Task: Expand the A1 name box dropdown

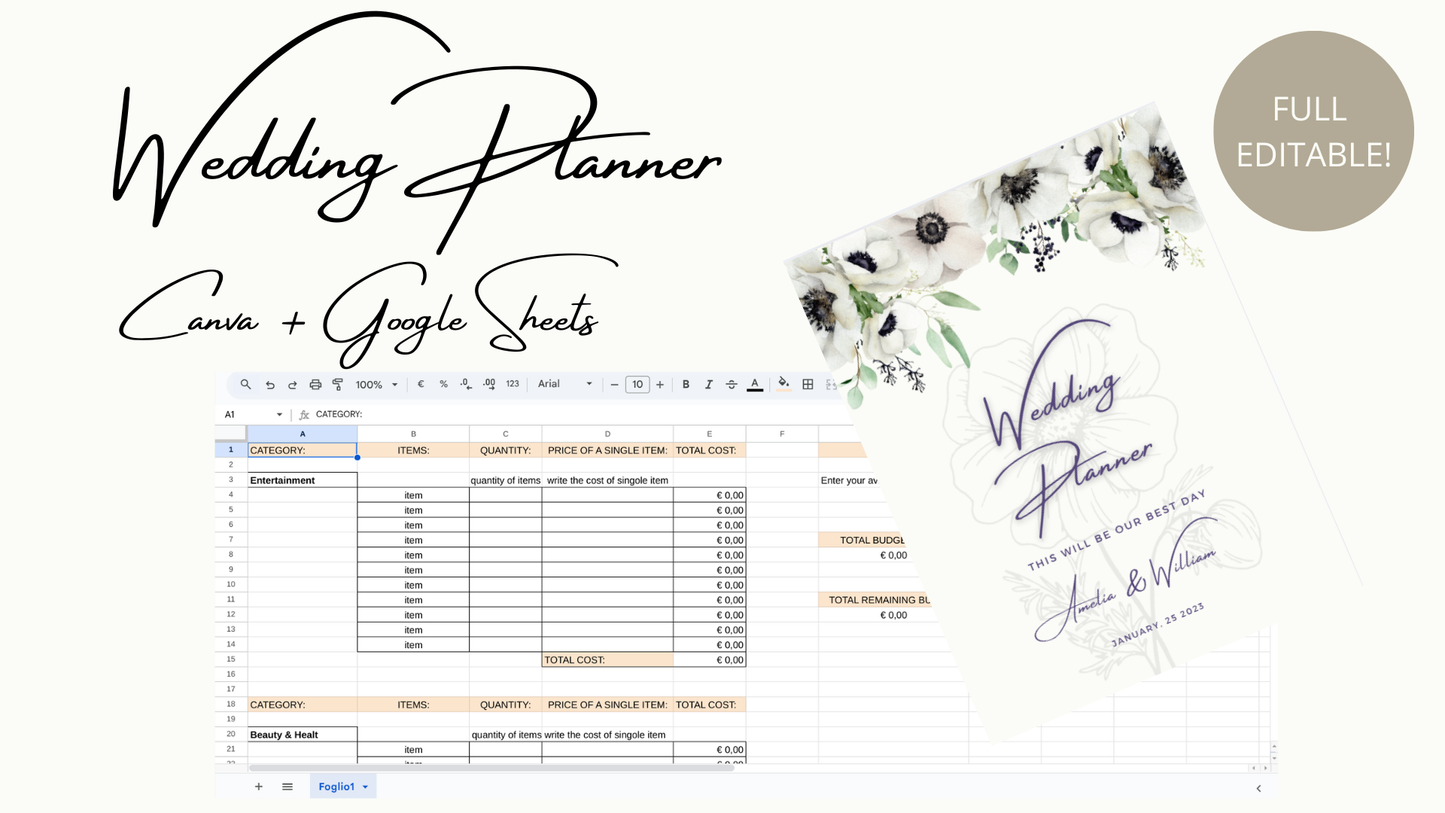Action: (279, 414)
